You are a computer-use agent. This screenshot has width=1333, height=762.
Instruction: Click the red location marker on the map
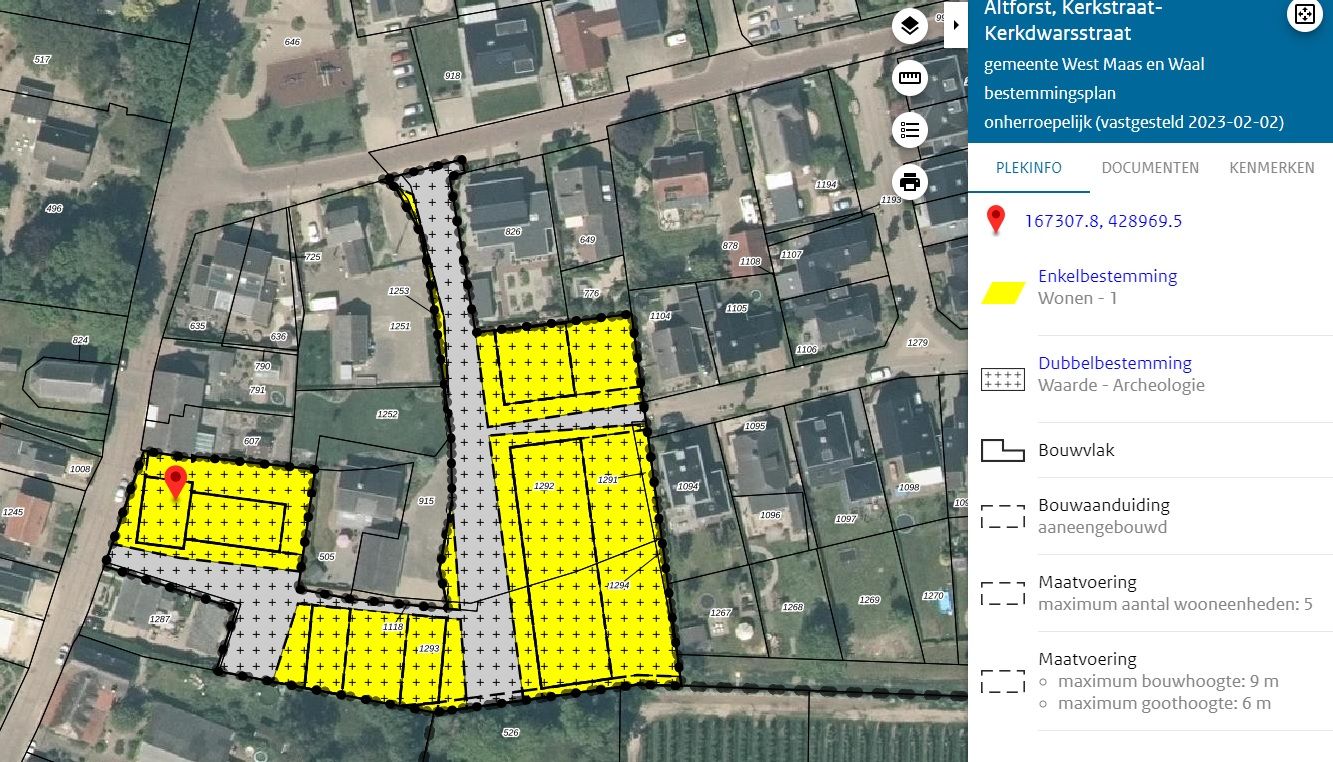[x=176, y=482]
